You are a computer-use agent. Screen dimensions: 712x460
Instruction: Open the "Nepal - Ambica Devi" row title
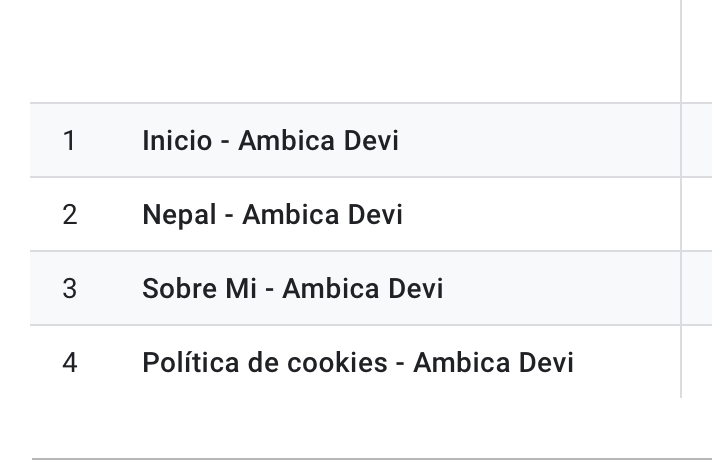coord(272,214)
